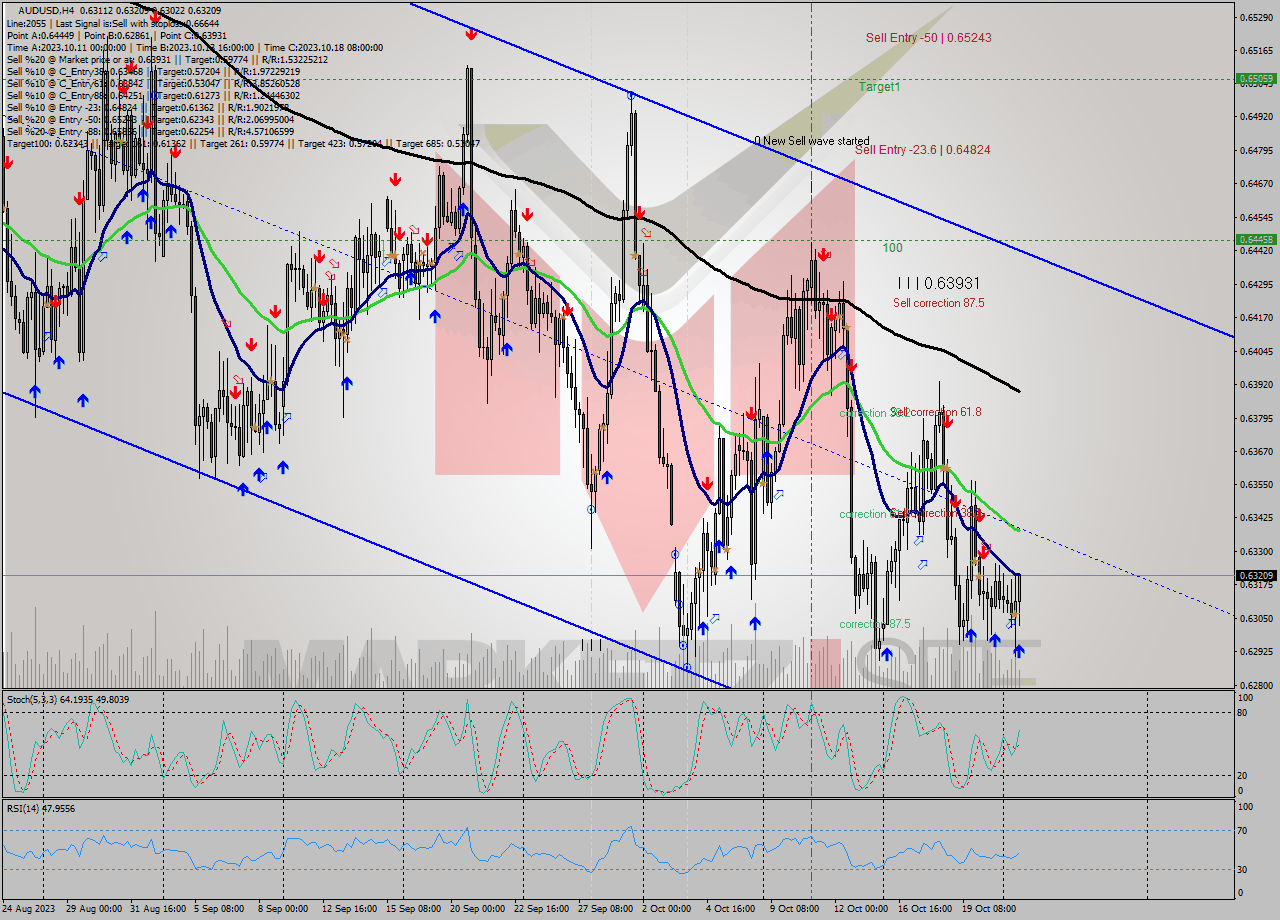Click the '0 New Sell wave started' annotation
Viewport: 1280px width, 920px height.
(812, 141)
